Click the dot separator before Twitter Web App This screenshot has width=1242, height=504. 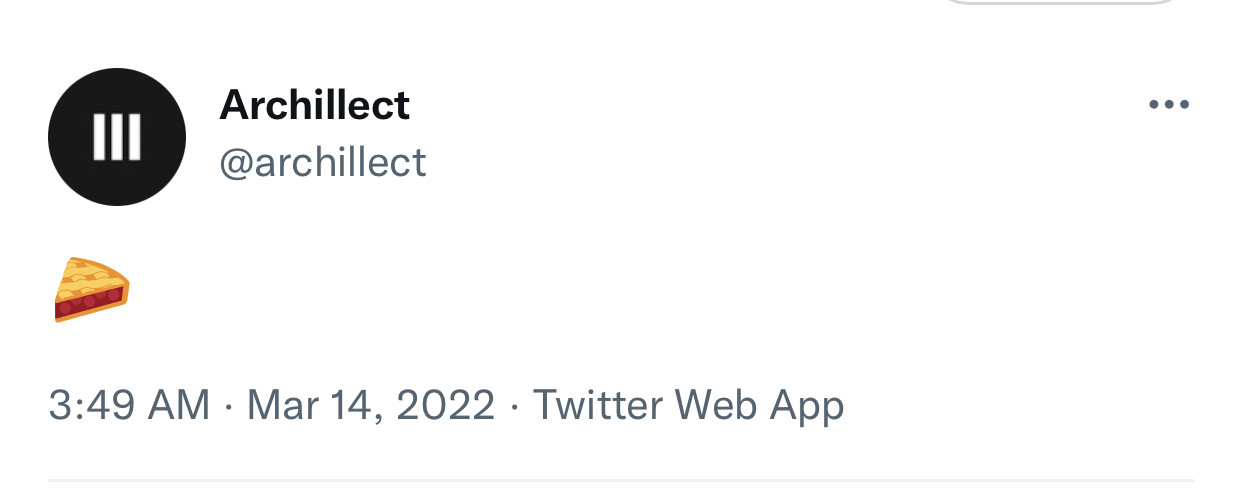pos(514,406)
